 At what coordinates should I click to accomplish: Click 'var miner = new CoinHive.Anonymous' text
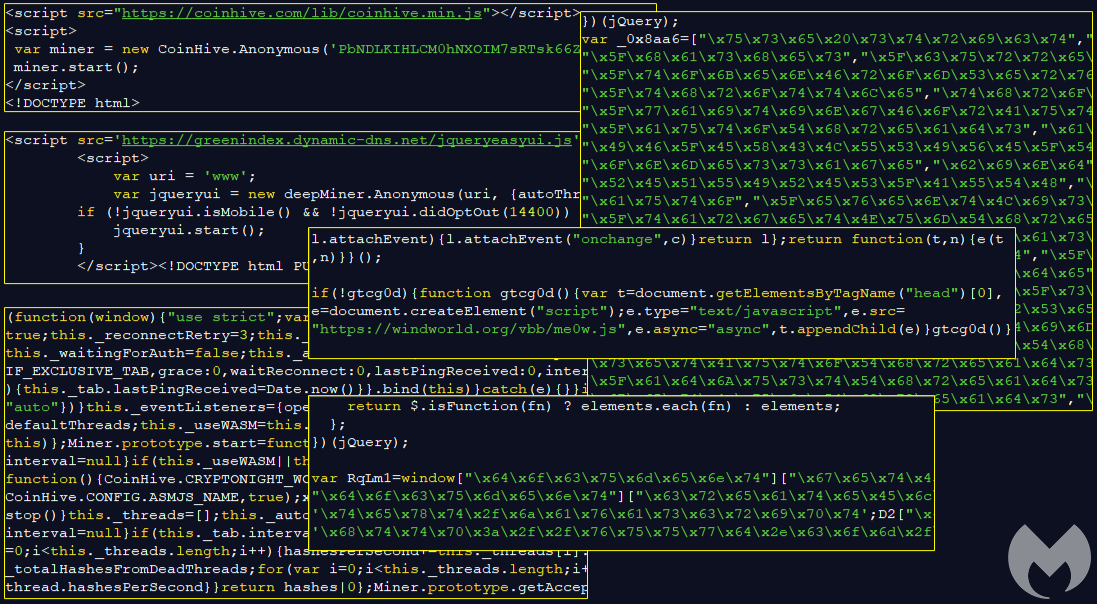(167, 49)
